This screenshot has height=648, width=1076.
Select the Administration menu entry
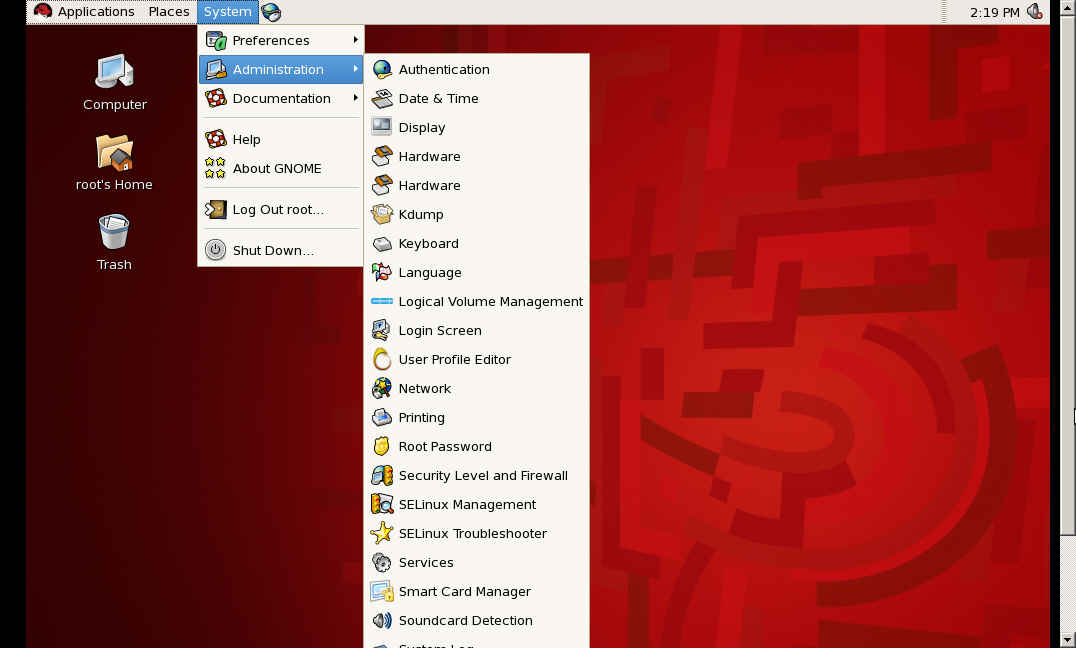point(281,69)
